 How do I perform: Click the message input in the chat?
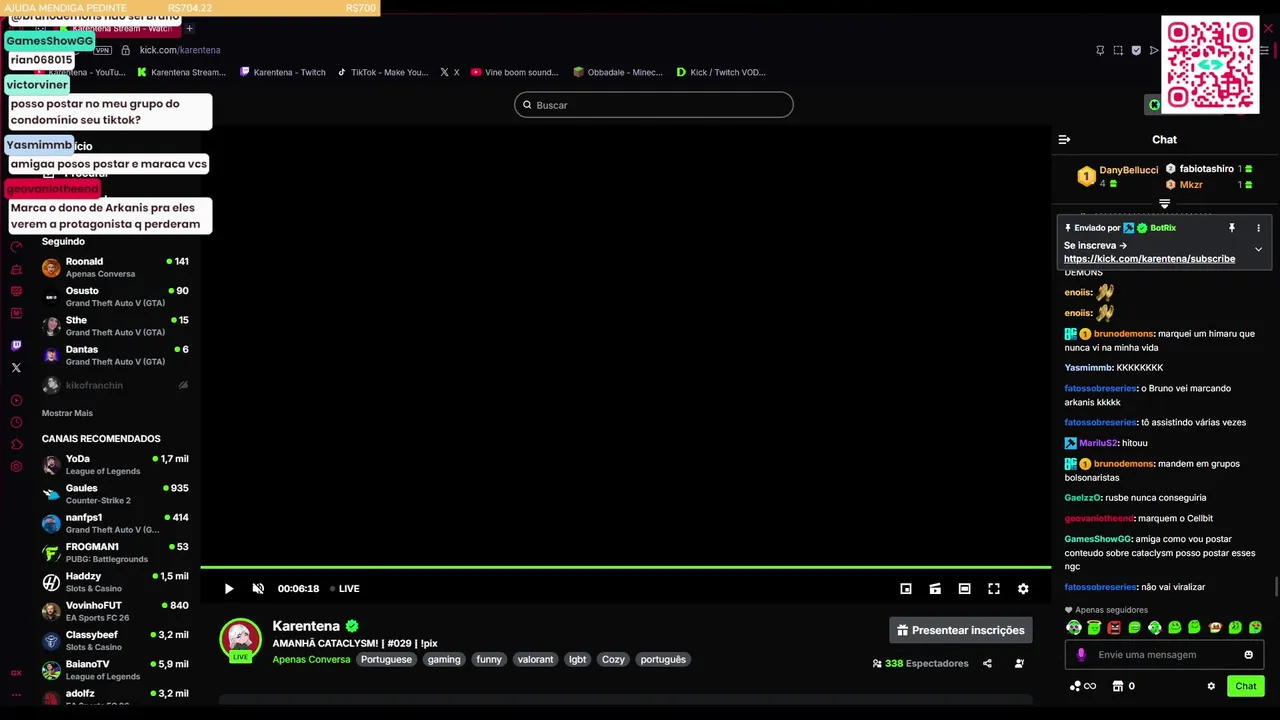click(x=1164, y=655)
